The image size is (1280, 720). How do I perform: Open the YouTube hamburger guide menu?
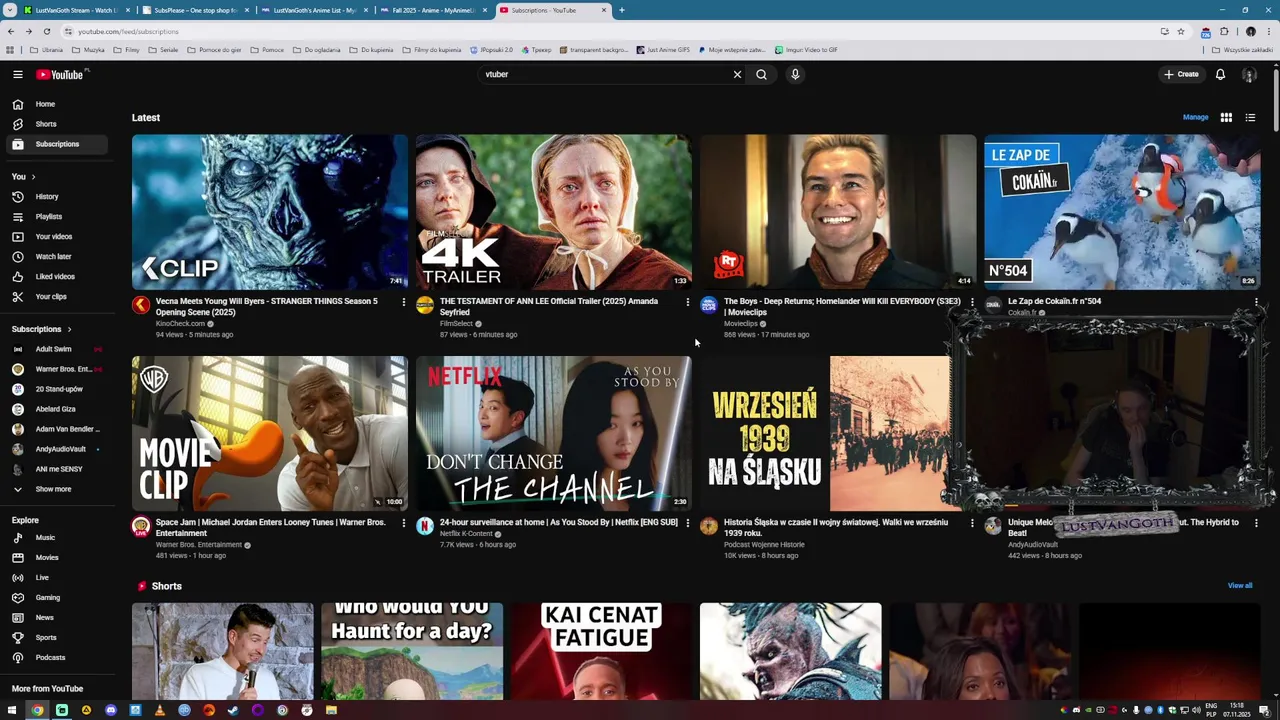pos(17,74)
